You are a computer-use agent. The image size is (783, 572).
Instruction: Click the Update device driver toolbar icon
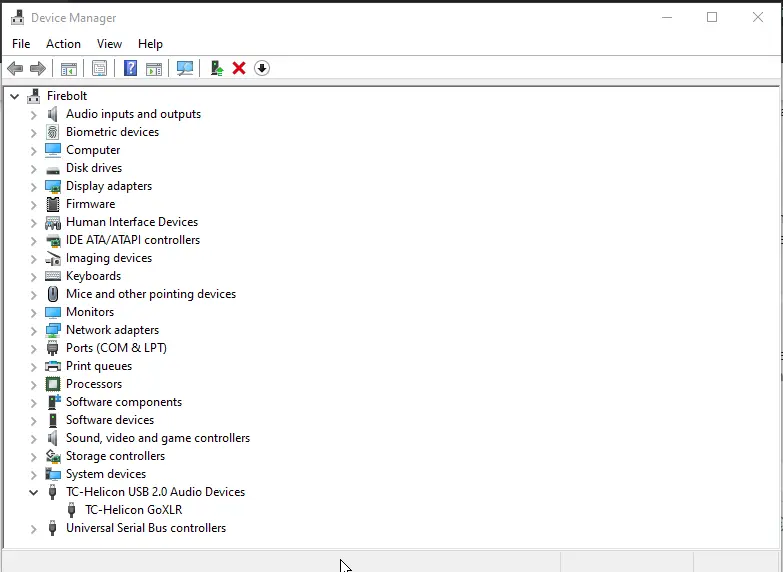[x=216, y=68]
